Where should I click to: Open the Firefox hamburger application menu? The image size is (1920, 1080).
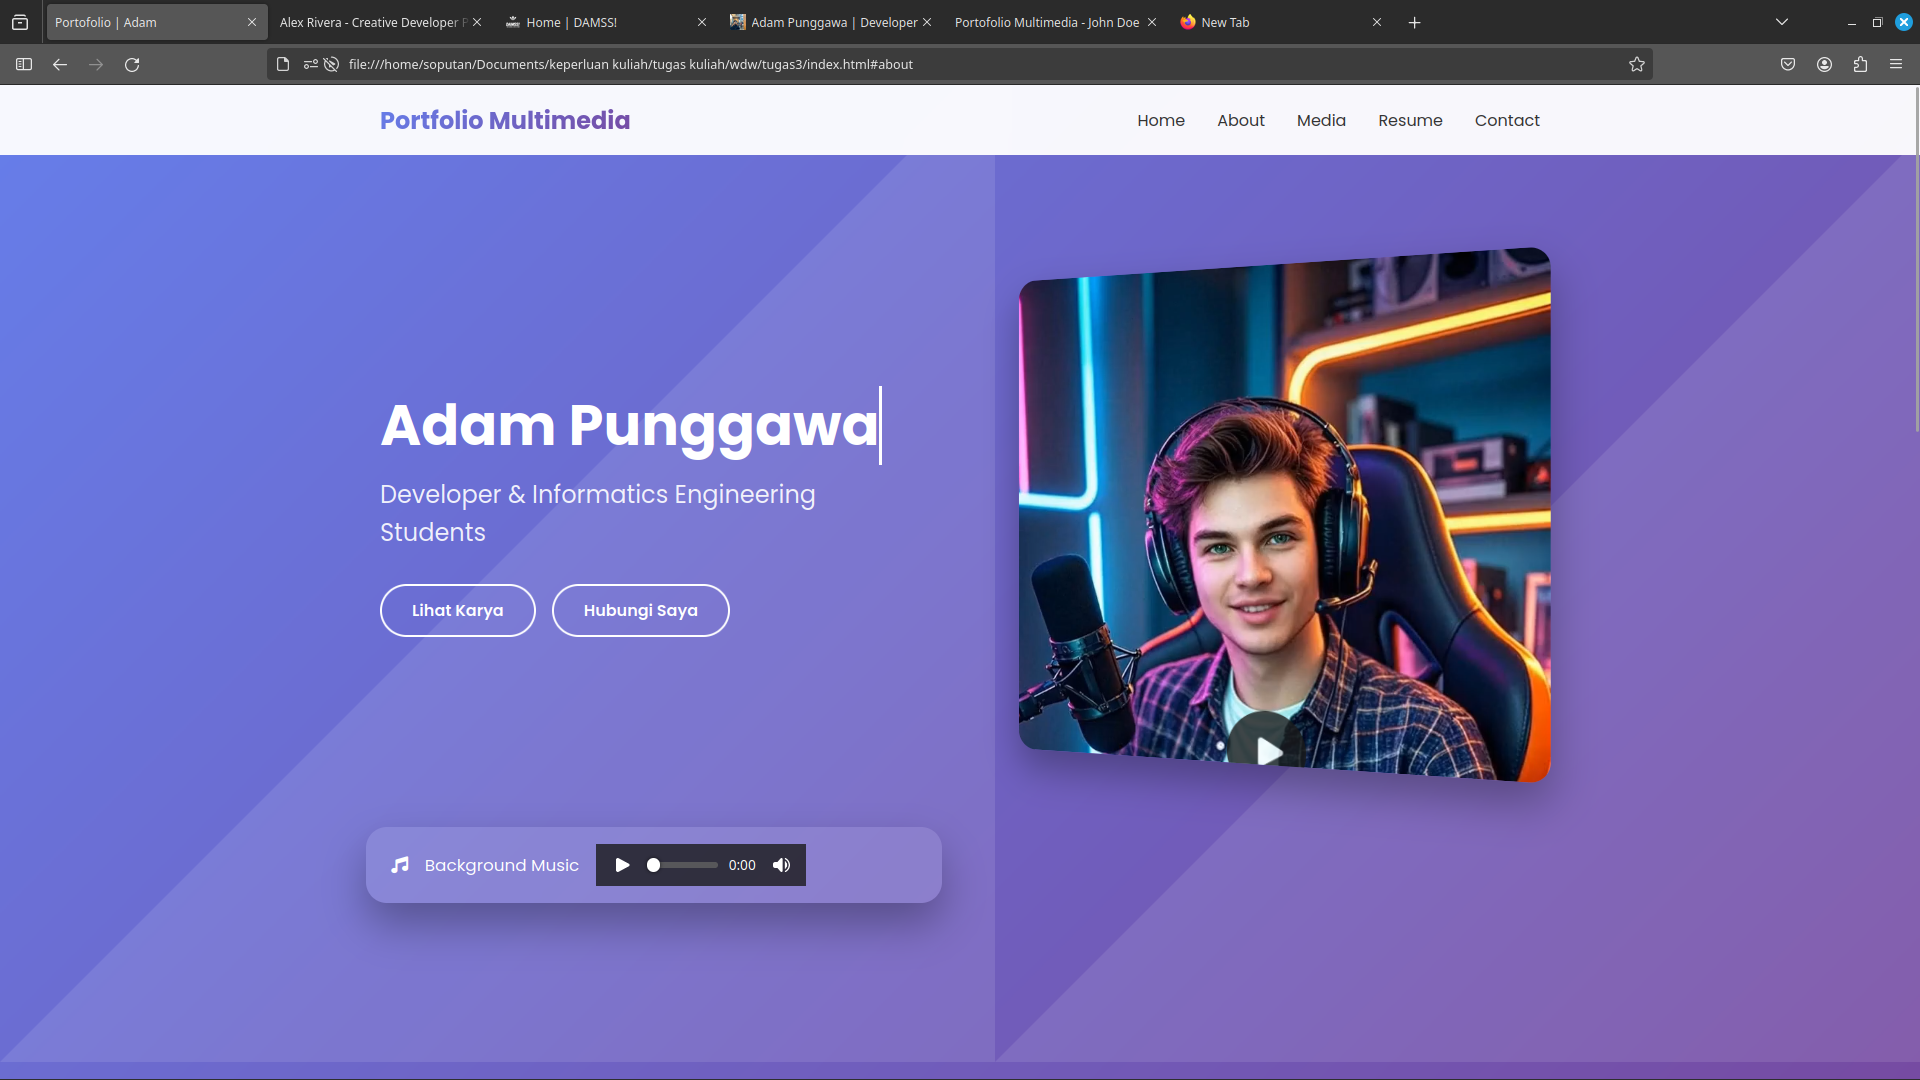coord(1896,64)
